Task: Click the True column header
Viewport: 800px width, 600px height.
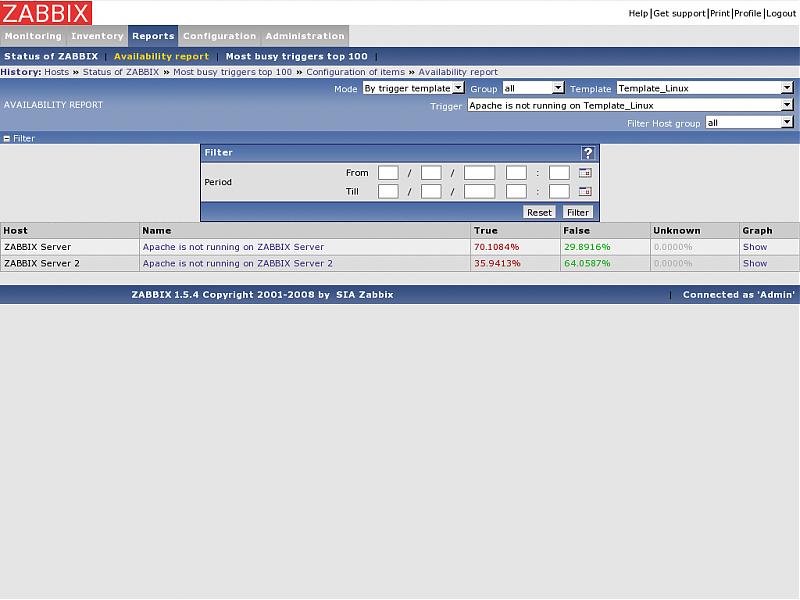Action: coord(515,231)
